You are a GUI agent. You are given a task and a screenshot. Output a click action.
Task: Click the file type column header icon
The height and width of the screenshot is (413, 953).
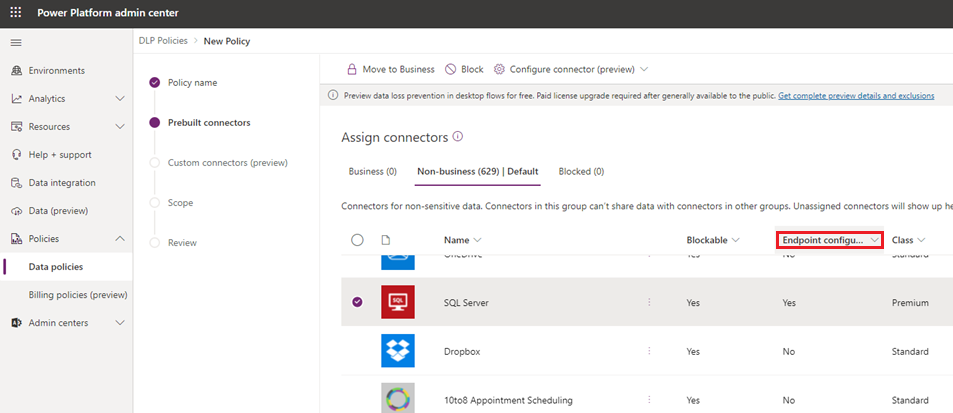385,240
